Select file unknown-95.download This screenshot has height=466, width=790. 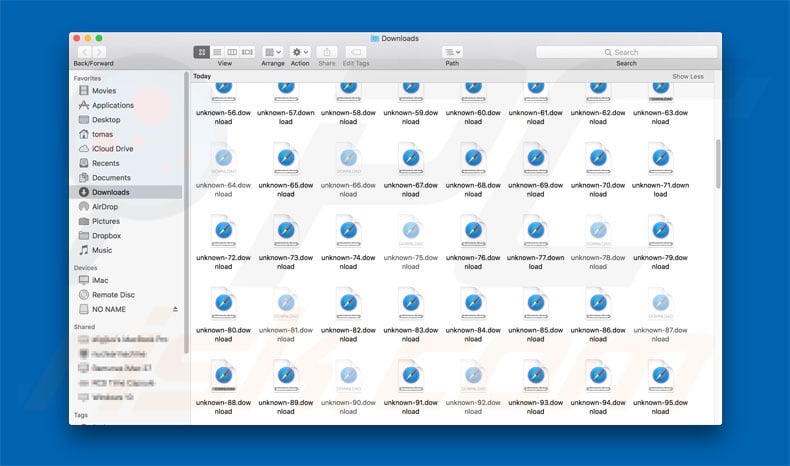[661, 388]
